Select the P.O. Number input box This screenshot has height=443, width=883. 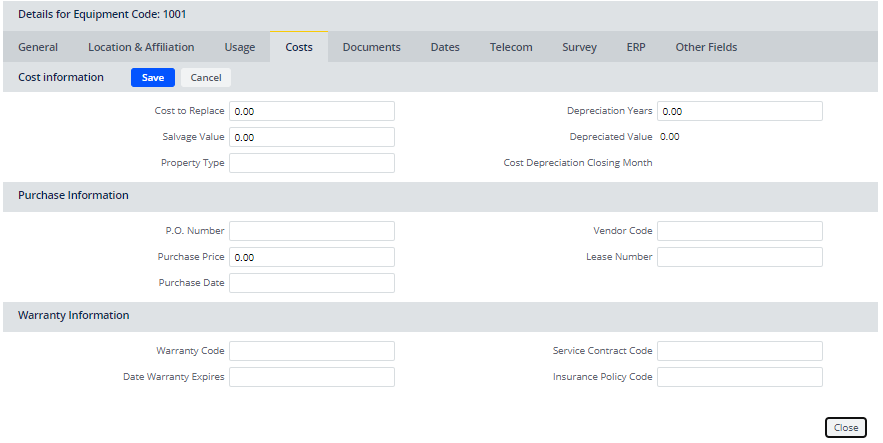tap(312, 231)
